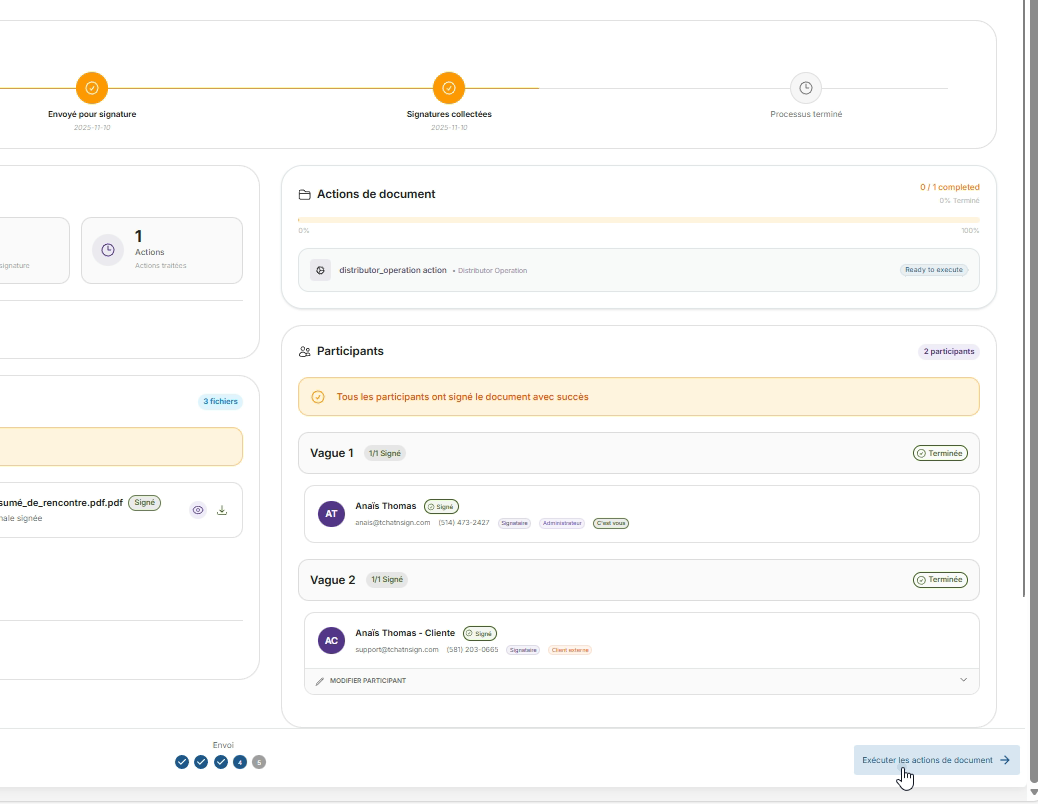1038x804 pixels.
Task: Click the AC avatar of Anaïs Thomas - Cliente
Action: click(331, 641)
